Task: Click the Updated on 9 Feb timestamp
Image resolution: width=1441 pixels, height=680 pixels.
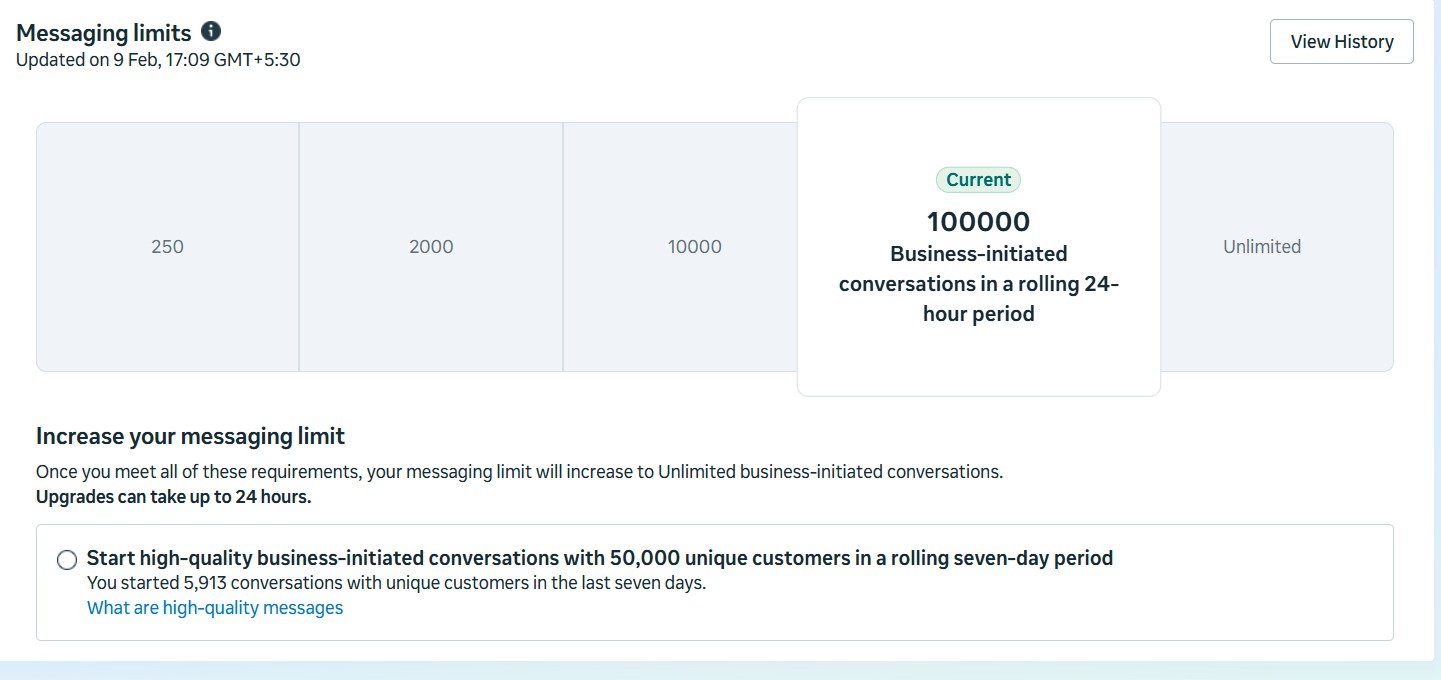Action: 155,59
